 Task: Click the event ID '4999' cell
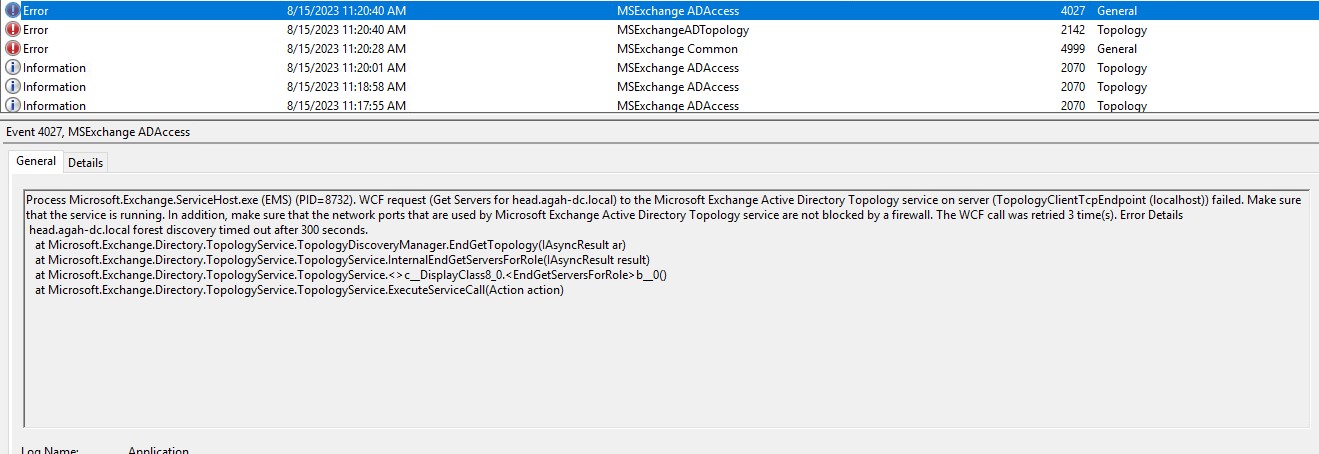tap(1072, 49)
